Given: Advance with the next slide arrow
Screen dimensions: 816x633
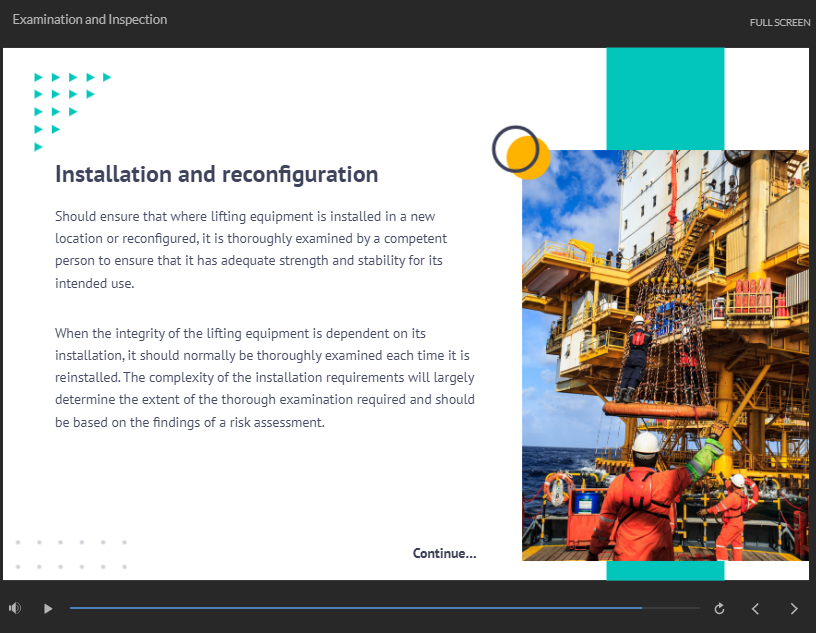Looking at the screenshot, I should (x=794, y=608).
